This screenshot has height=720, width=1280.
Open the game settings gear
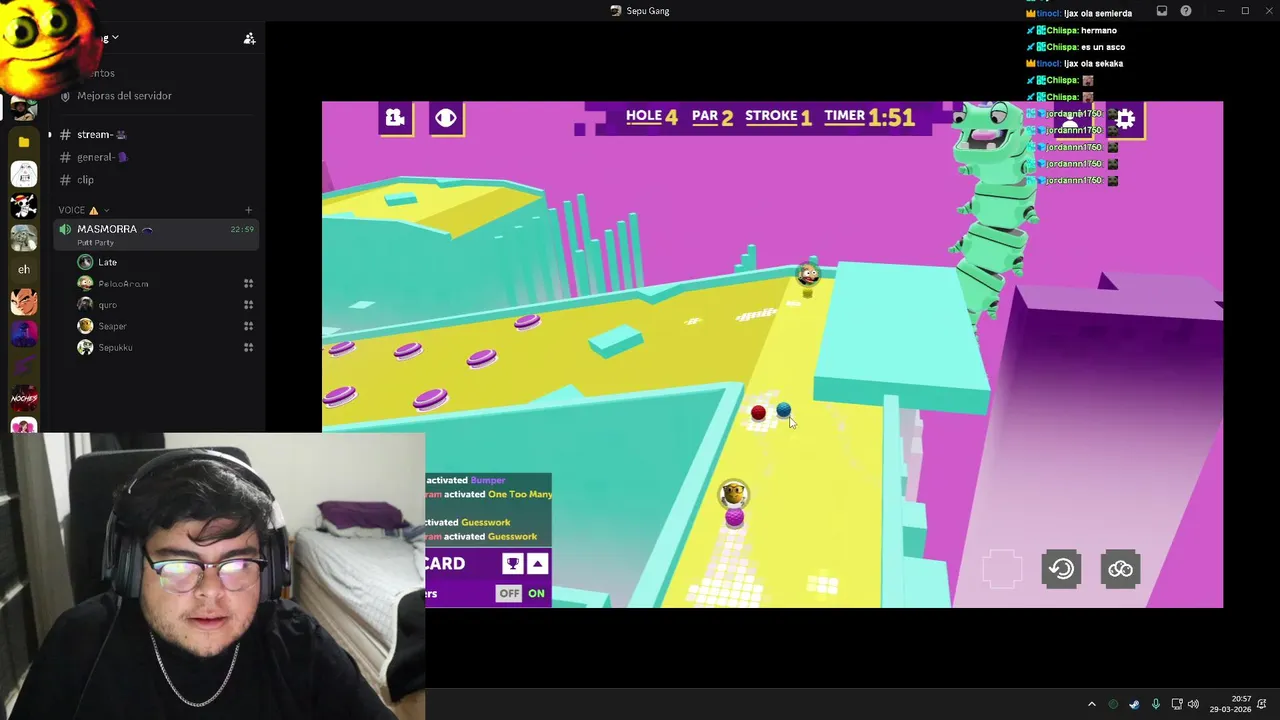tap(1125, 119)
